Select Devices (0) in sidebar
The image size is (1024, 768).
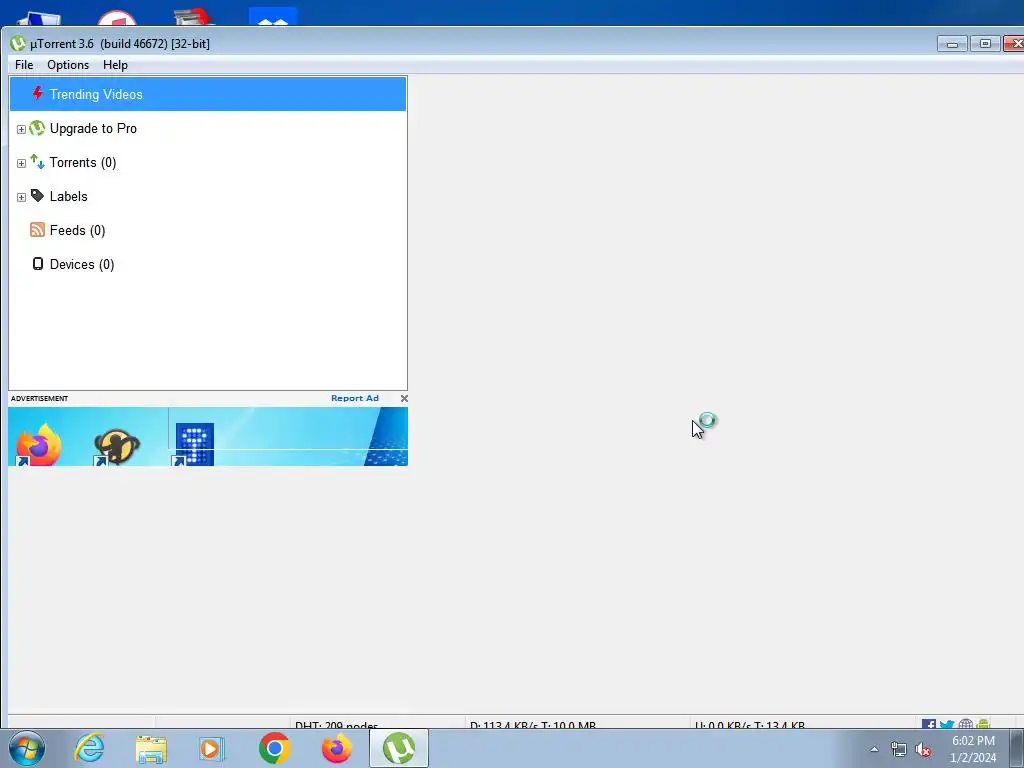82,264
